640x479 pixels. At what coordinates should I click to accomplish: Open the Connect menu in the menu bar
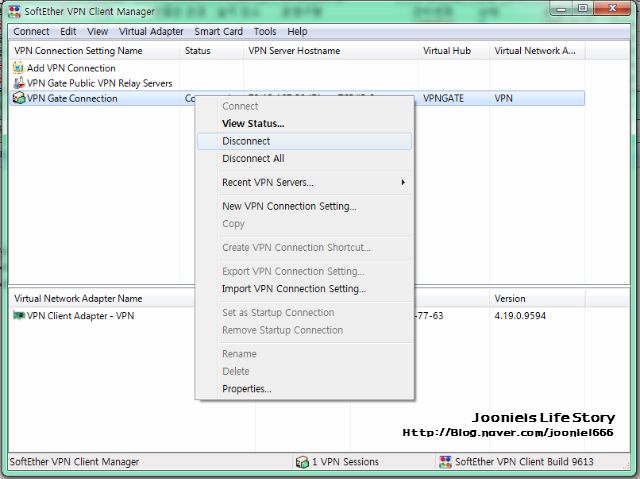(31, 31)
